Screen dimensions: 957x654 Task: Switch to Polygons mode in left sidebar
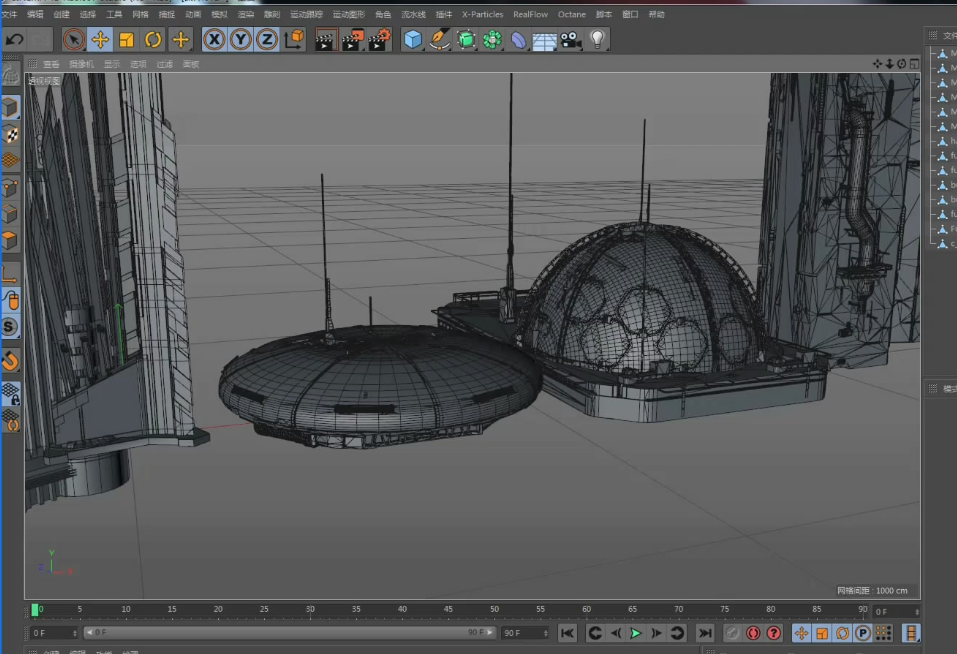[10, 240]
